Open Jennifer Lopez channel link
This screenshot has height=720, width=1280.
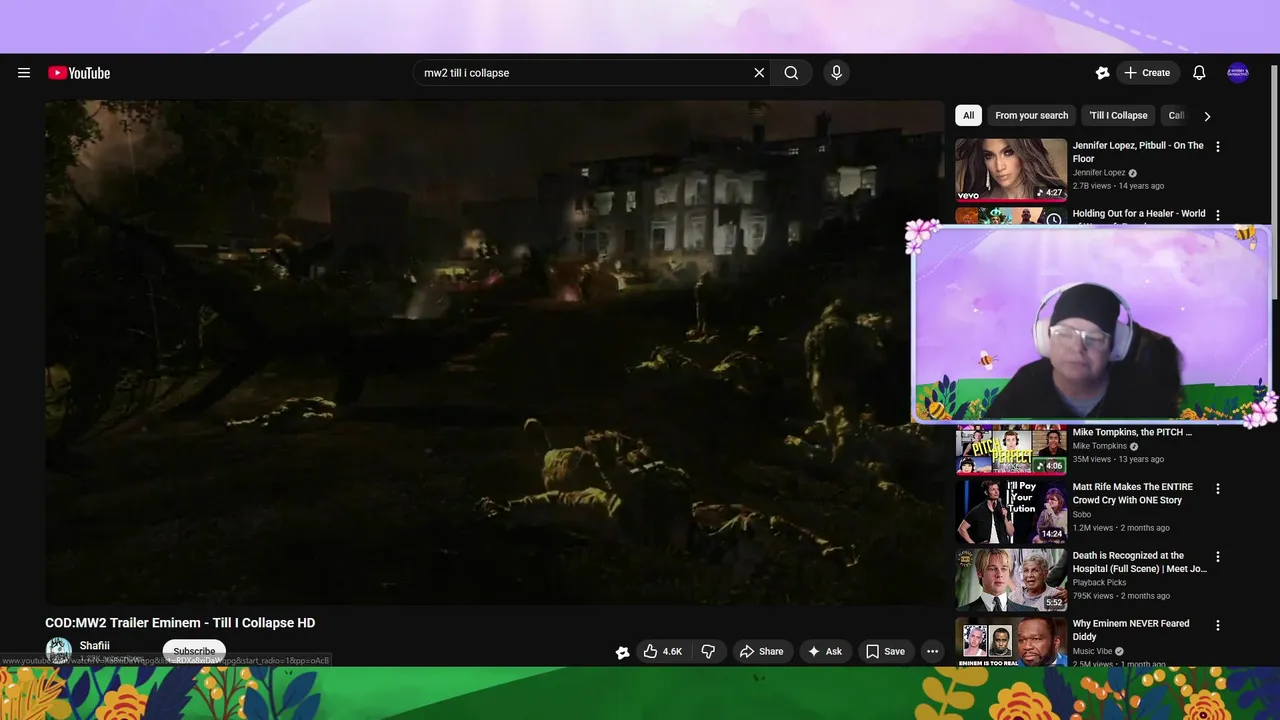pos(1099,173)
